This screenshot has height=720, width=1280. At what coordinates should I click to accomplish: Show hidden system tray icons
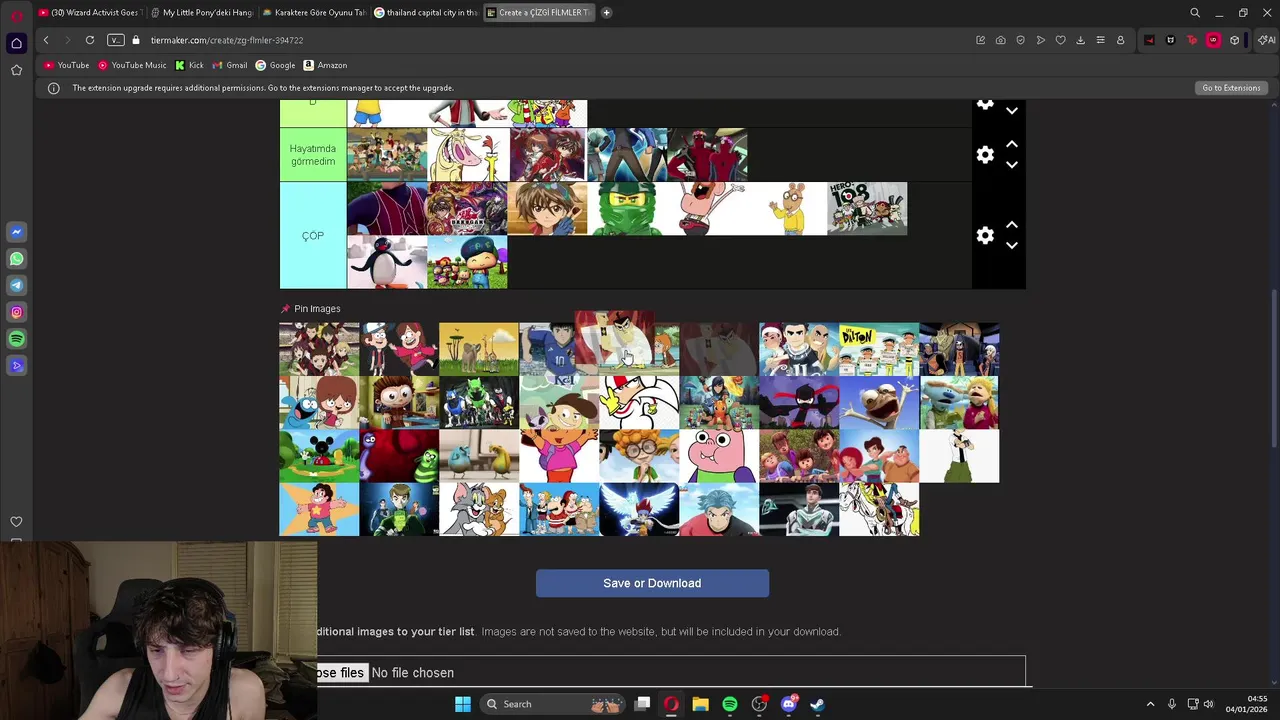[1150, 704]
